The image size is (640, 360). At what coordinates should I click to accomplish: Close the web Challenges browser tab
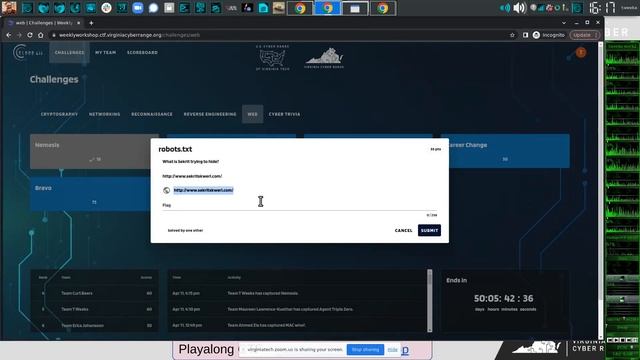(78, 23)
